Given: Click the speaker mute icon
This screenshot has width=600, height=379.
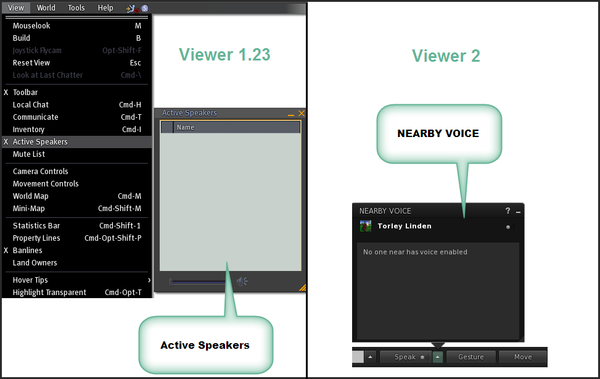Looking at the screenshot, I should click(x=242, y=282).
